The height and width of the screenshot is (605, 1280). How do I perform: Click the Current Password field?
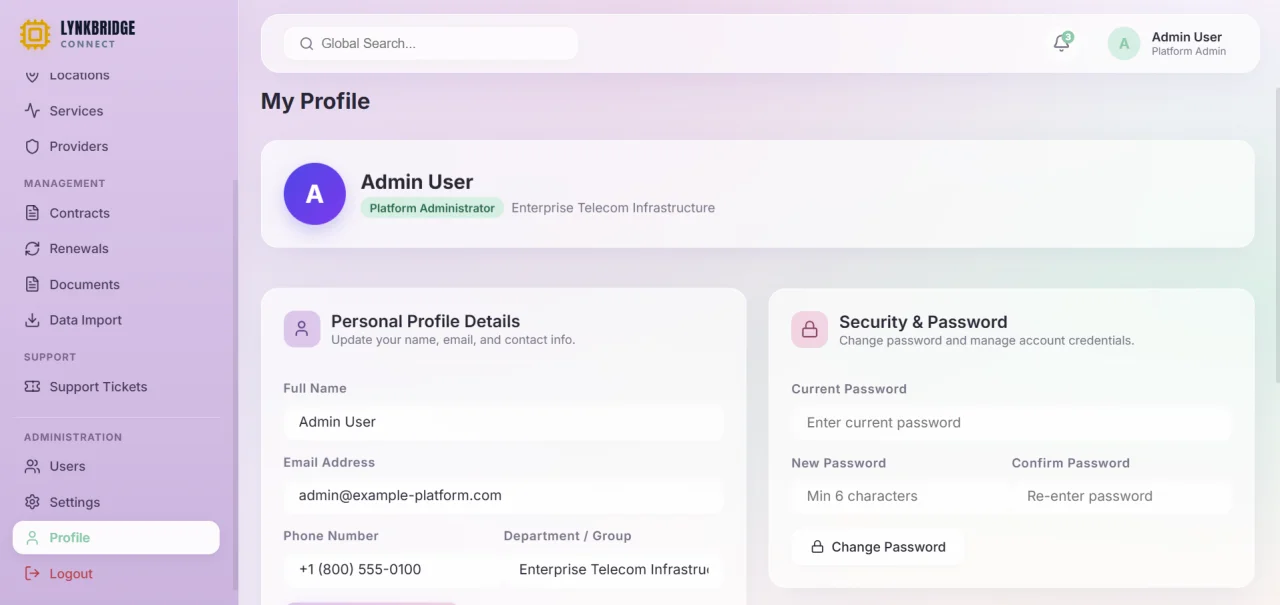[1011, 422]
